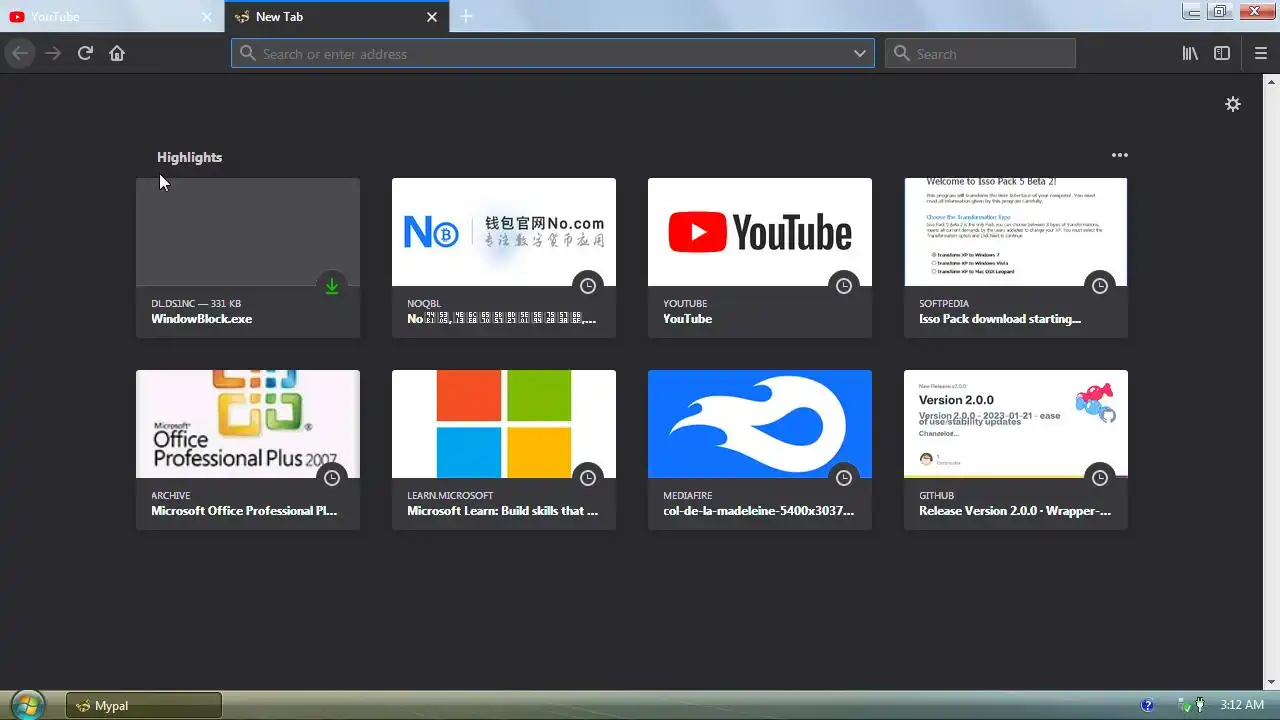Screen dimensions: 1280x720
Task: Click history clock icon on Softpedia card
Action: coord(1100,286)
